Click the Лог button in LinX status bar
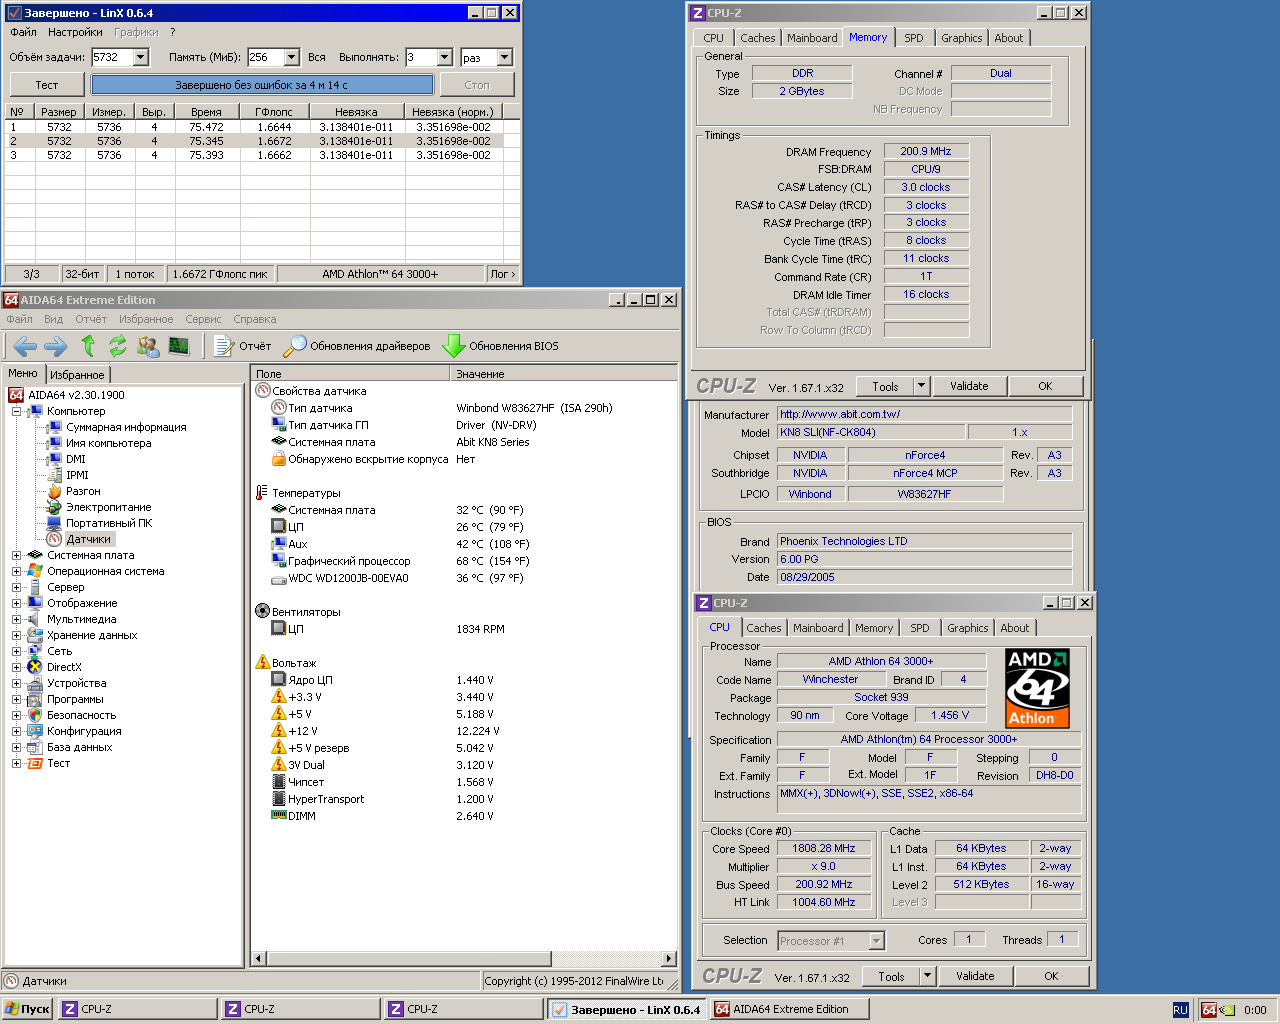The width and height of the screenshot is (1280, 1024). click(x=502, y=274)
